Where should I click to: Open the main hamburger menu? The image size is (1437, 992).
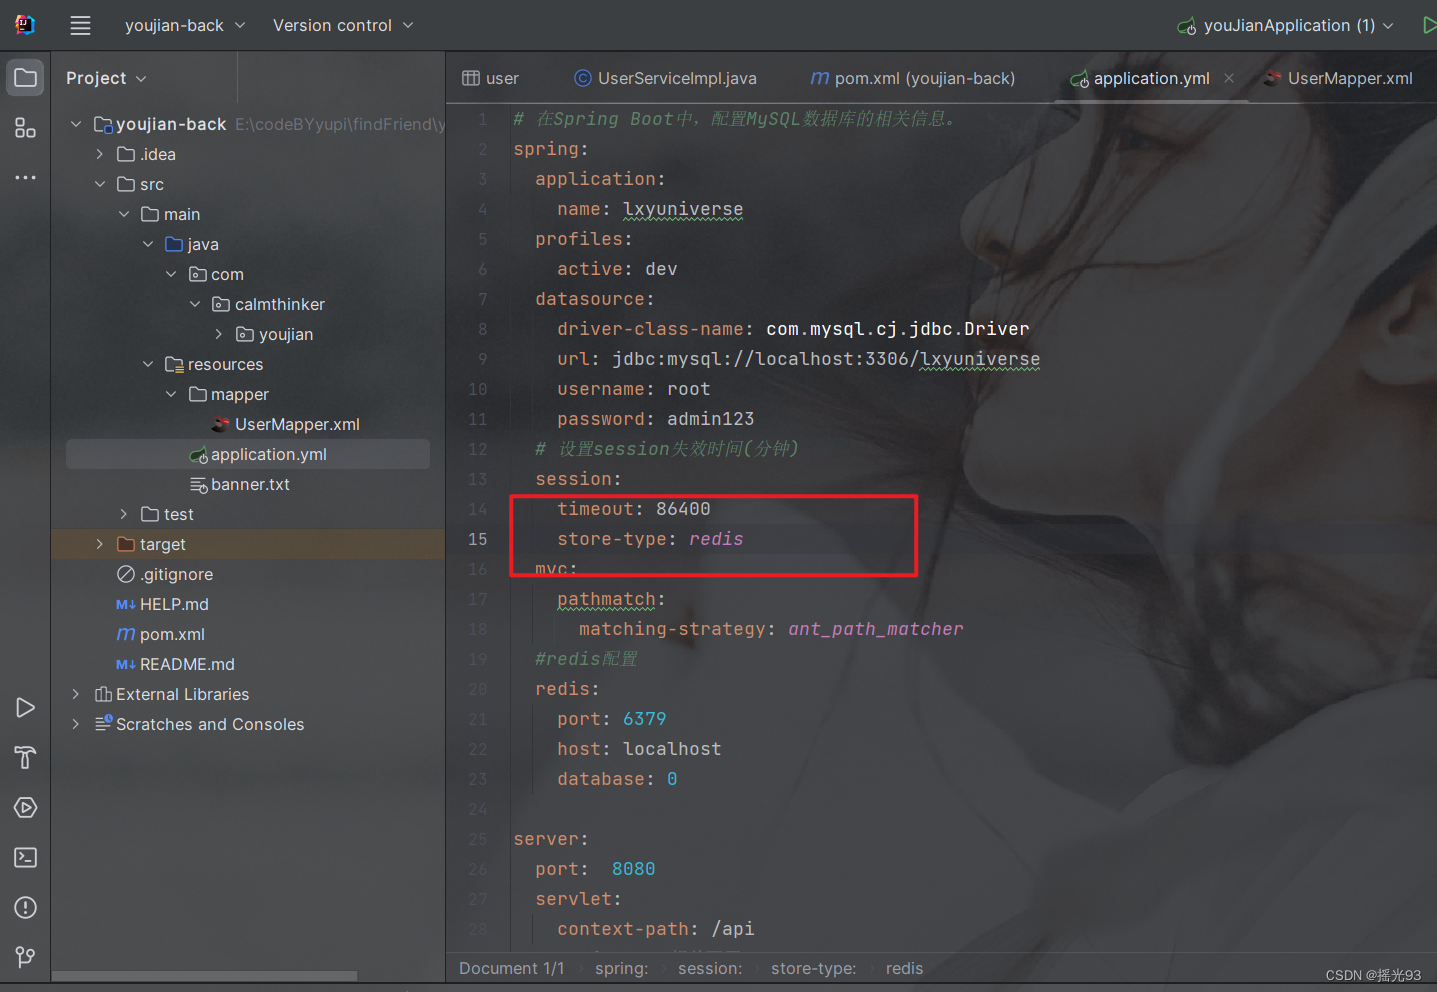tap(80, 26)
